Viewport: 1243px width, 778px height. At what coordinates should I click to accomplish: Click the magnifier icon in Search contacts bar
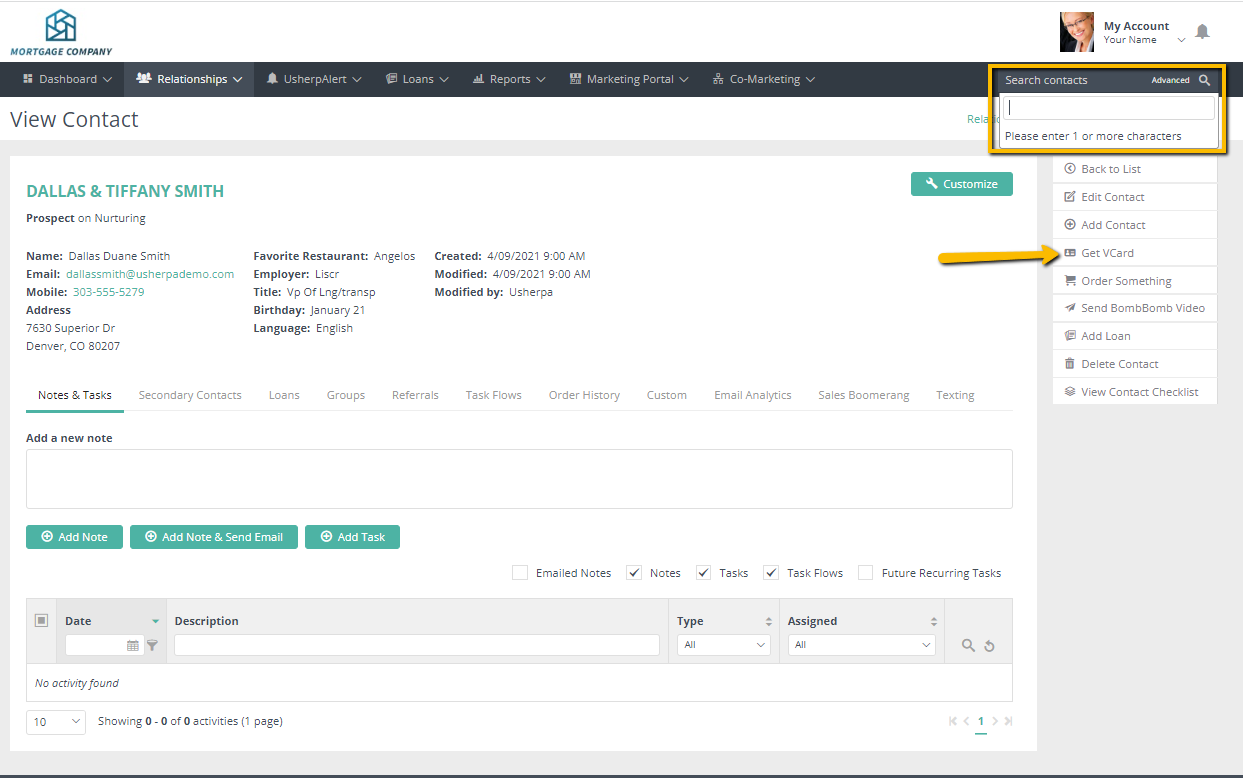pyautogui.click(x=1205, y=80)
